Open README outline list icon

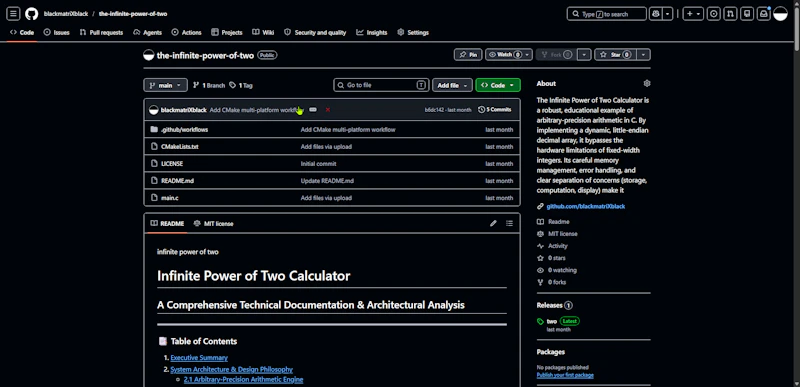click(509, 223)
